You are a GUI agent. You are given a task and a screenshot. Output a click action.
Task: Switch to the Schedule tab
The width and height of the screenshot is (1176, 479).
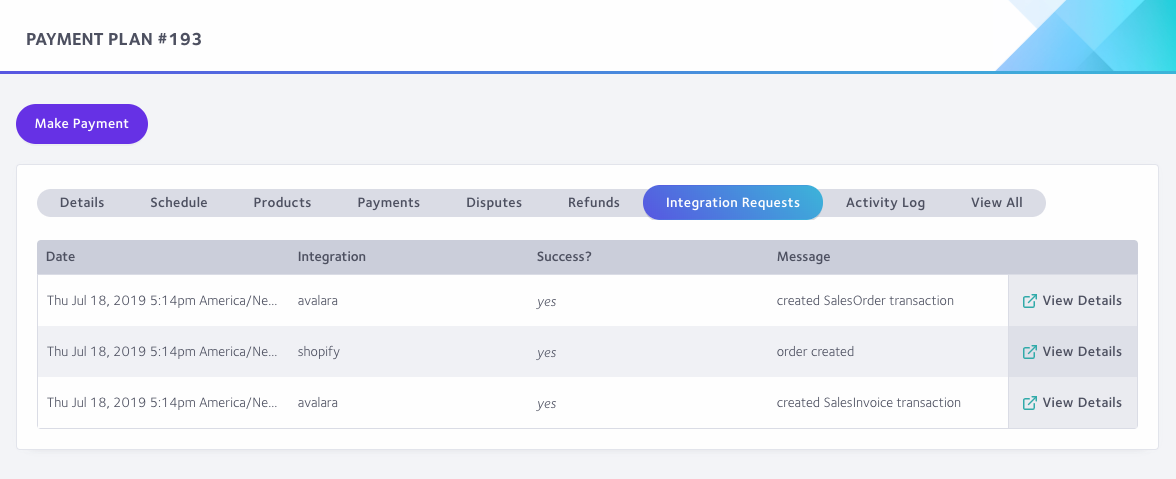[x=178, y=202]
